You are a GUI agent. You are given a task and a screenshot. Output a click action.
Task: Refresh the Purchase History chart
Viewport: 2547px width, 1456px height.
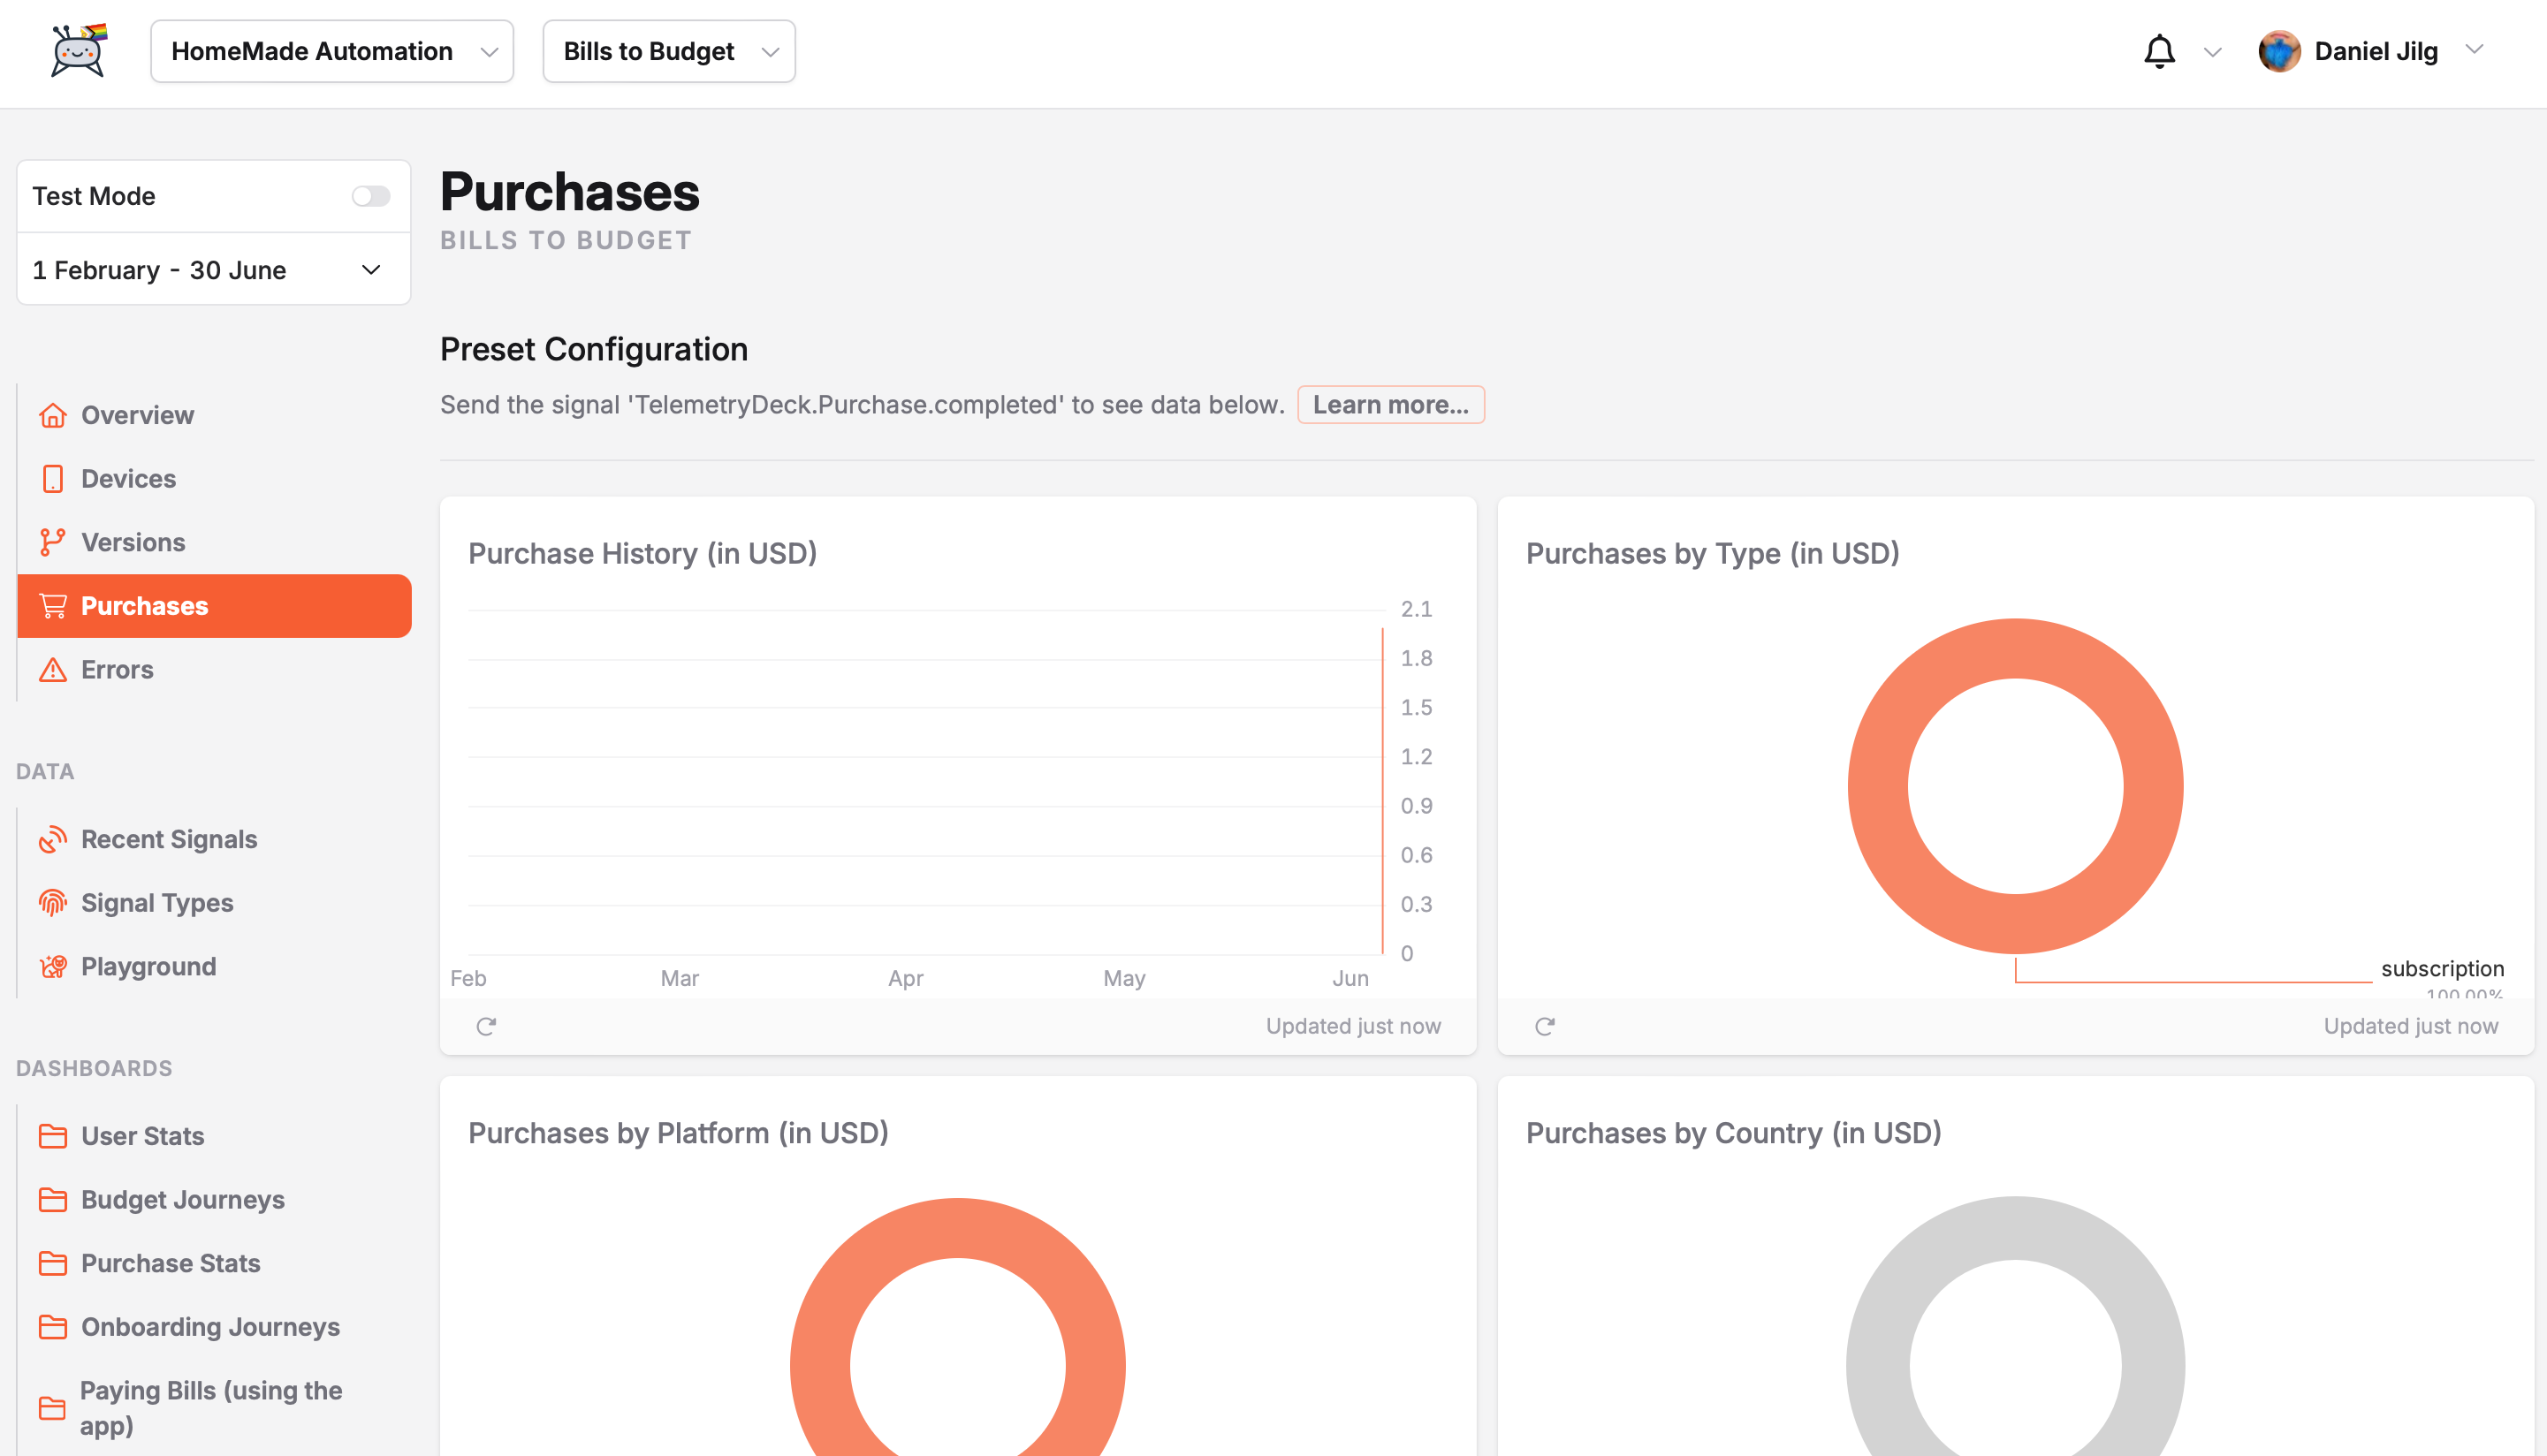(x=486, y=1026)
